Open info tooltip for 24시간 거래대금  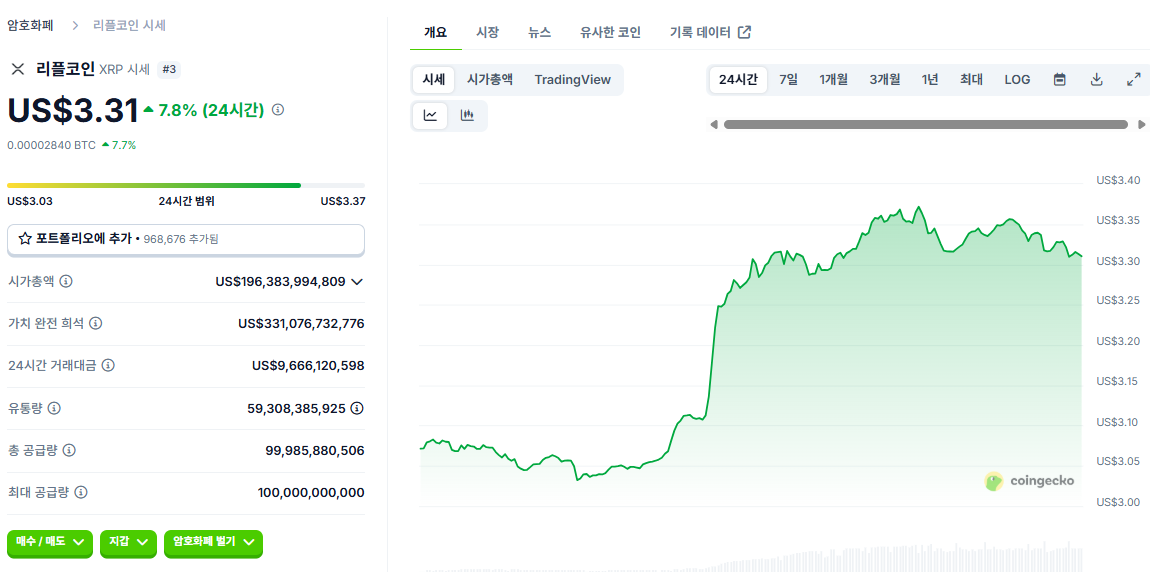108,366
